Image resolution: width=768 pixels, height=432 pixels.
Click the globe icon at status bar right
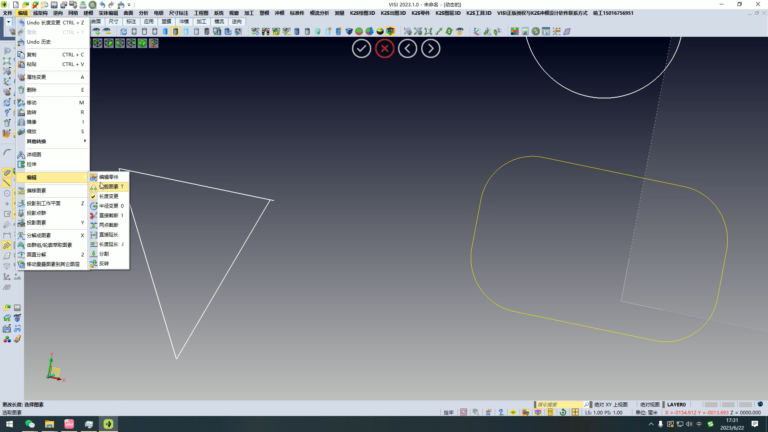760,405
